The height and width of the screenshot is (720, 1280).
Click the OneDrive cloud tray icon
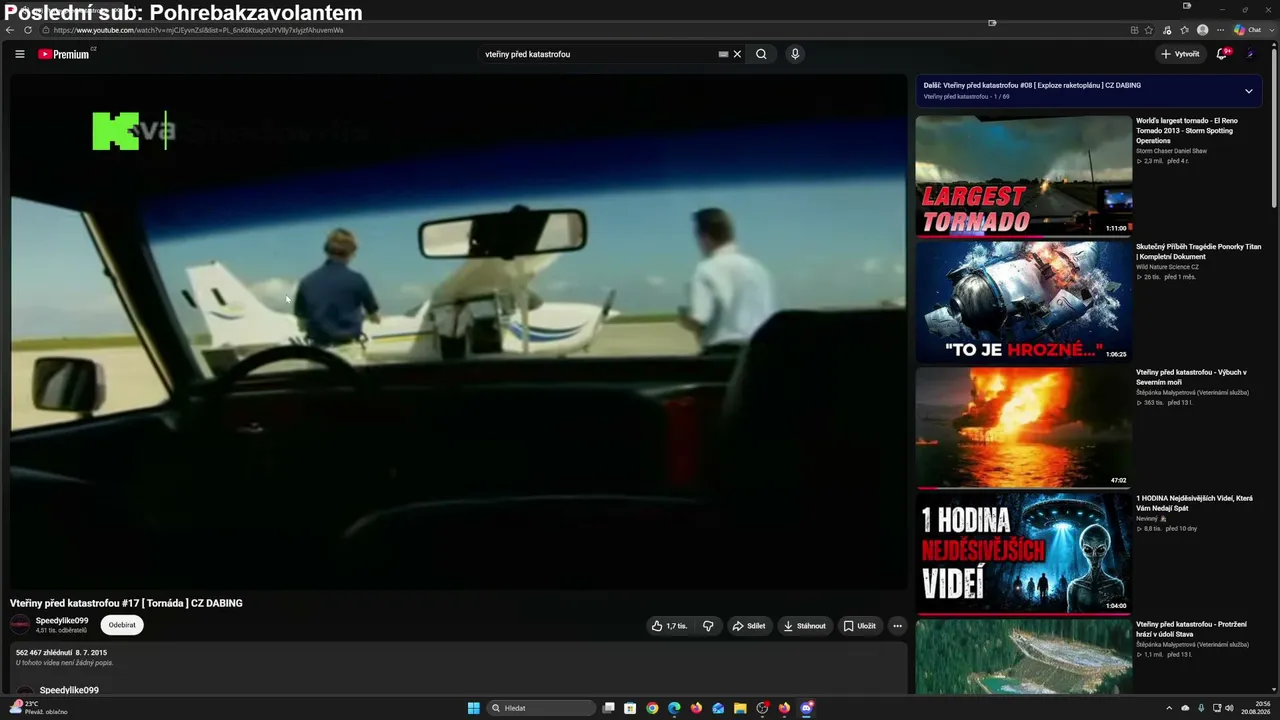tap(1186, 708)
